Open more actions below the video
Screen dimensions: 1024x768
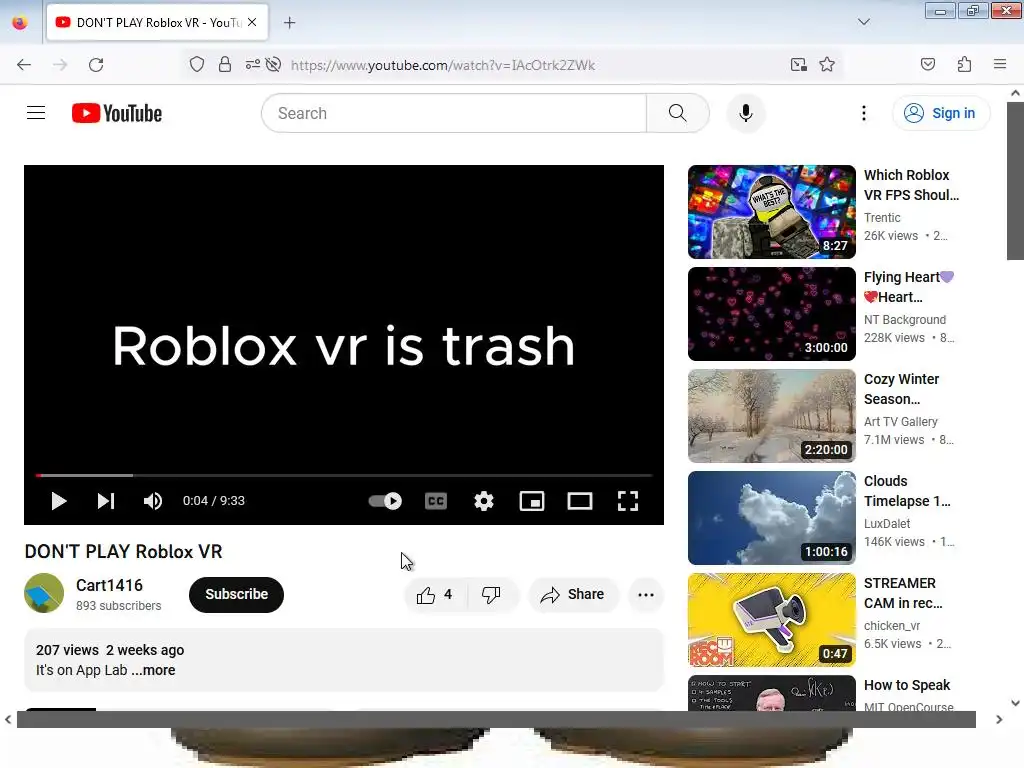(x=646, y=595)
